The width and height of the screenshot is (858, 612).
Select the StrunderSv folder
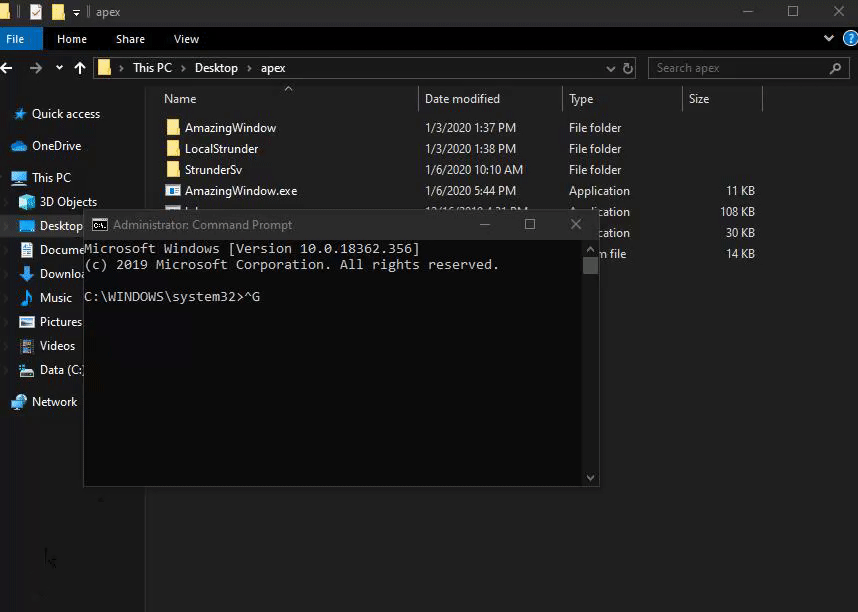pos(213,170)
